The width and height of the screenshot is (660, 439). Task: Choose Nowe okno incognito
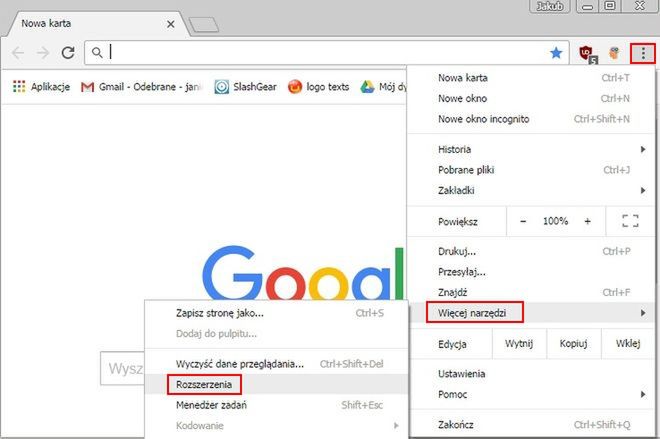[531, 119]
